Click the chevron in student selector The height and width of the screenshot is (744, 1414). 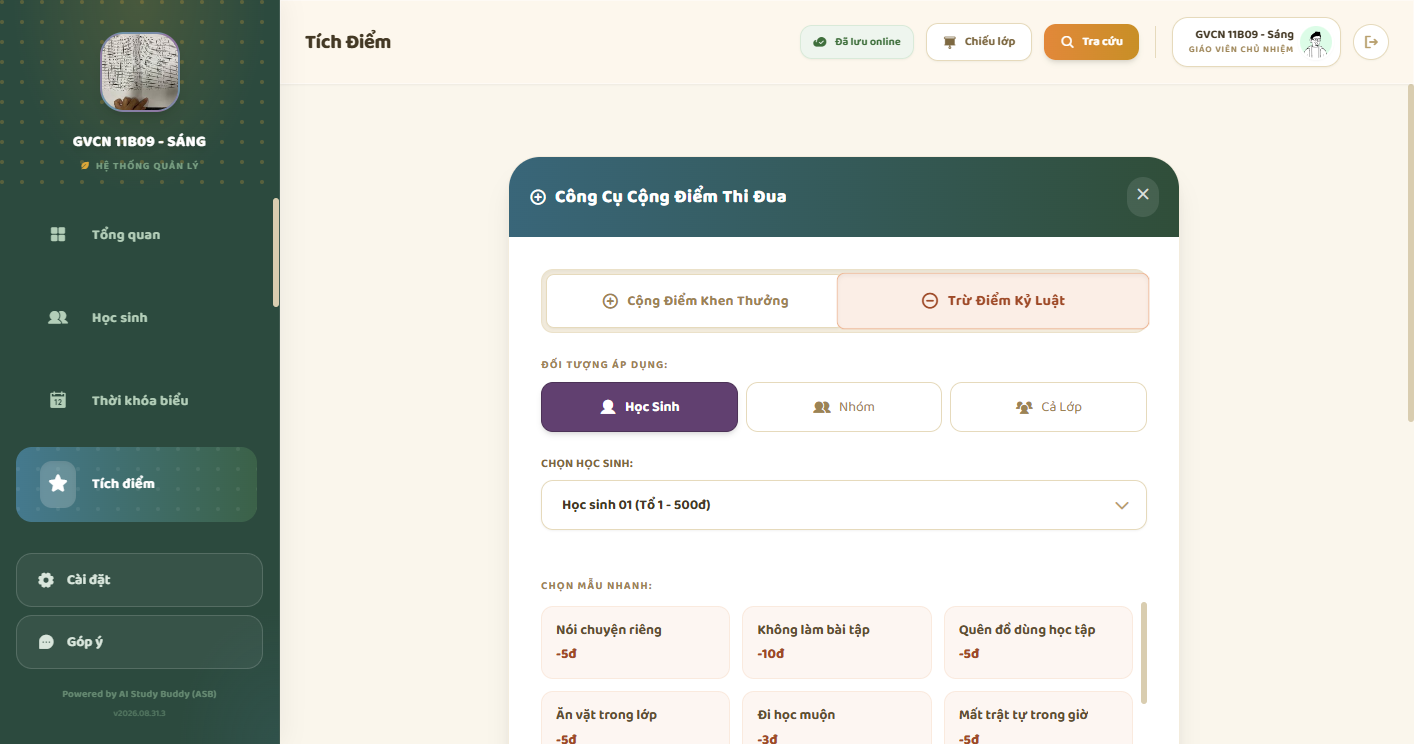click(x=1122, y=505)
